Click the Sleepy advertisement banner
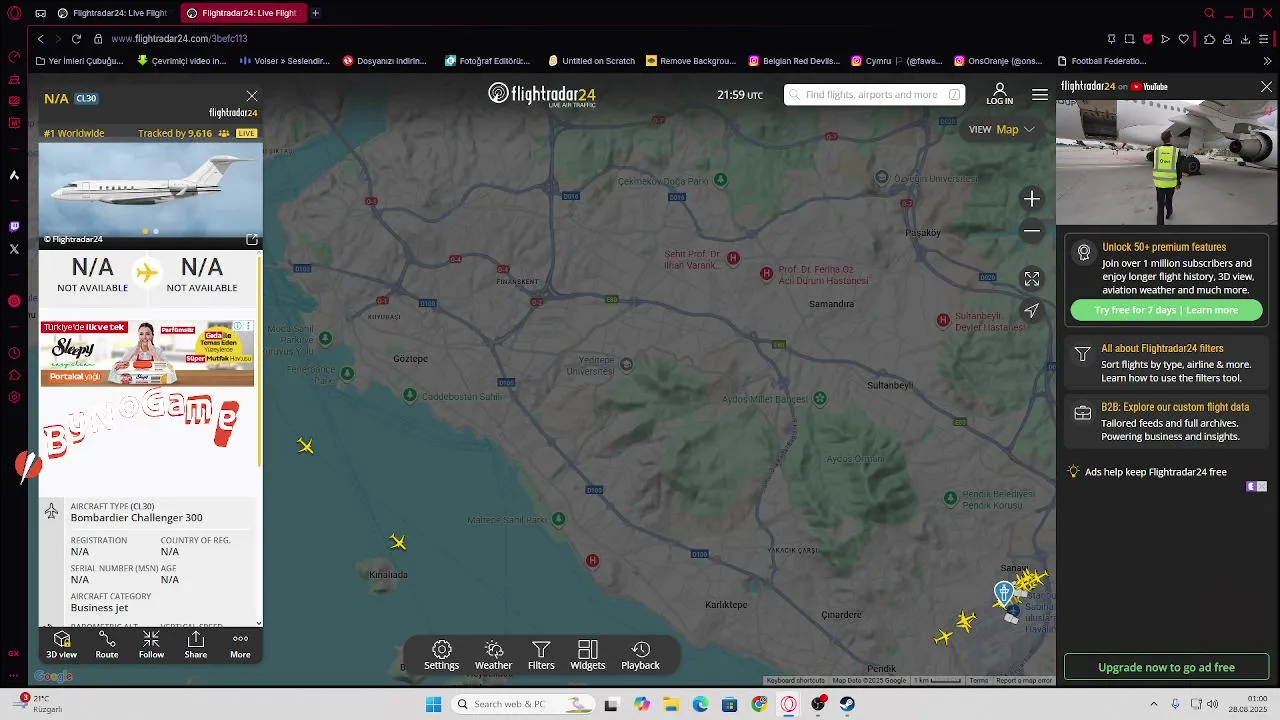 pos(147,354)
